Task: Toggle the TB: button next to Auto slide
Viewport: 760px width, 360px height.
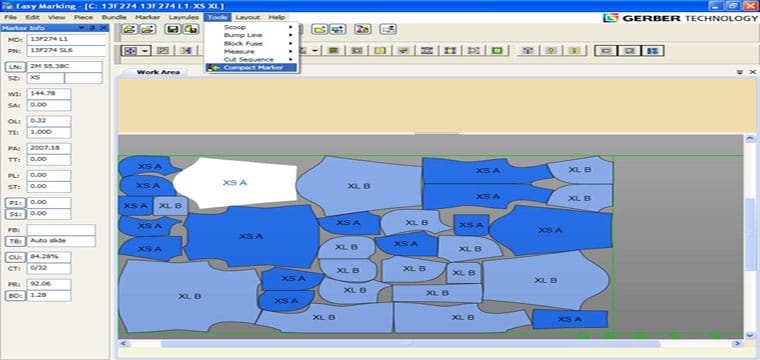Action: pyautogui.click(x=14, y=241)
